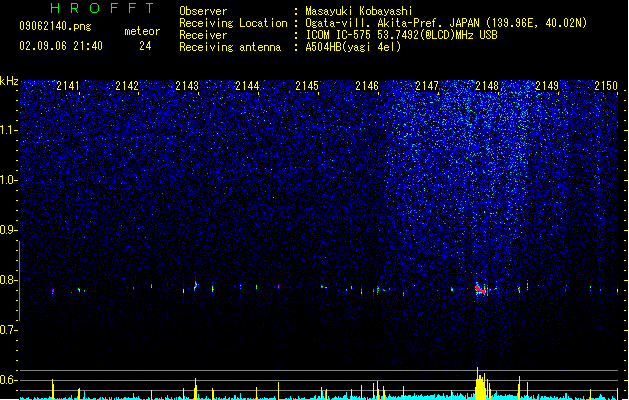Click time marker 2143
The height and width of the screenshot is (400, 629).
187,86
